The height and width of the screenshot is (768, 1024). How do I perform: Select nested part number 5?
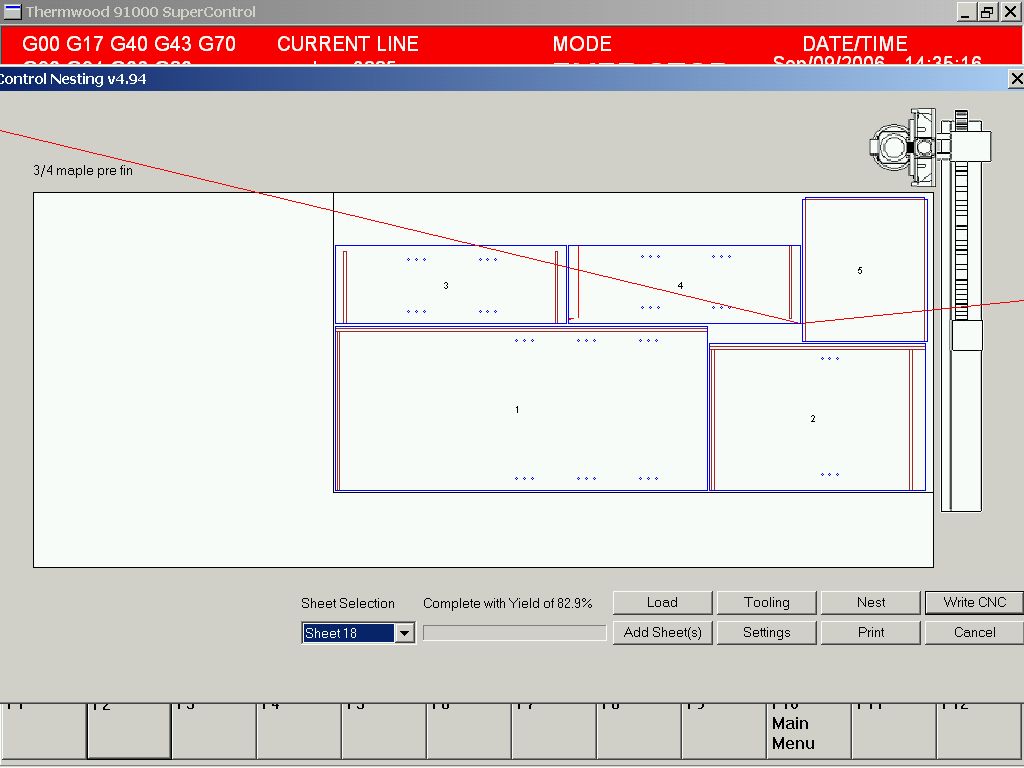tap(860, 271)
